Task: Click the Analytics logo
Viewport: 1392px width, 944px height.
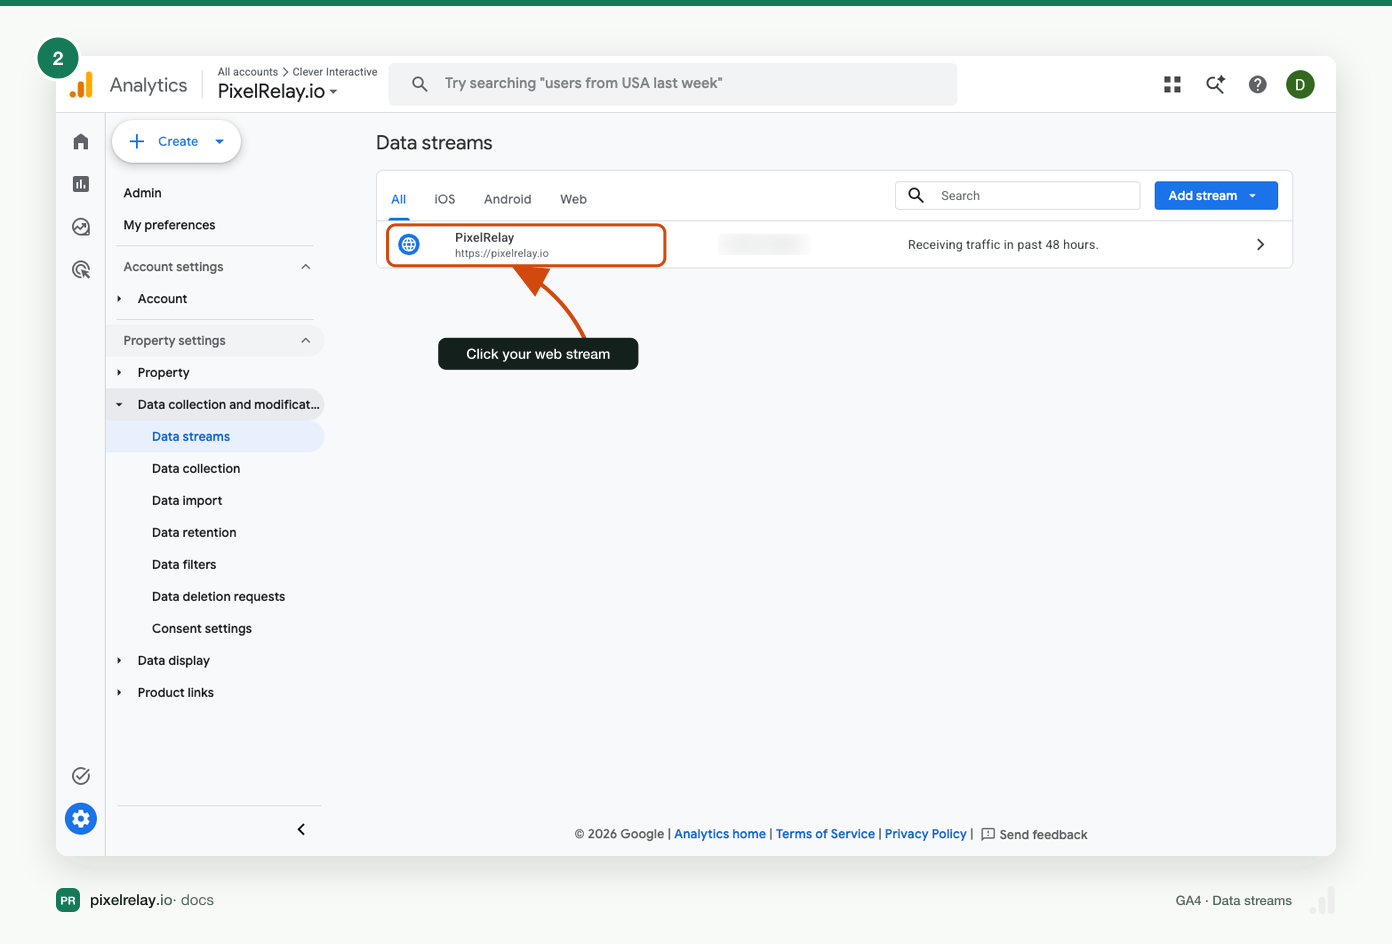Action: [81, 85]
